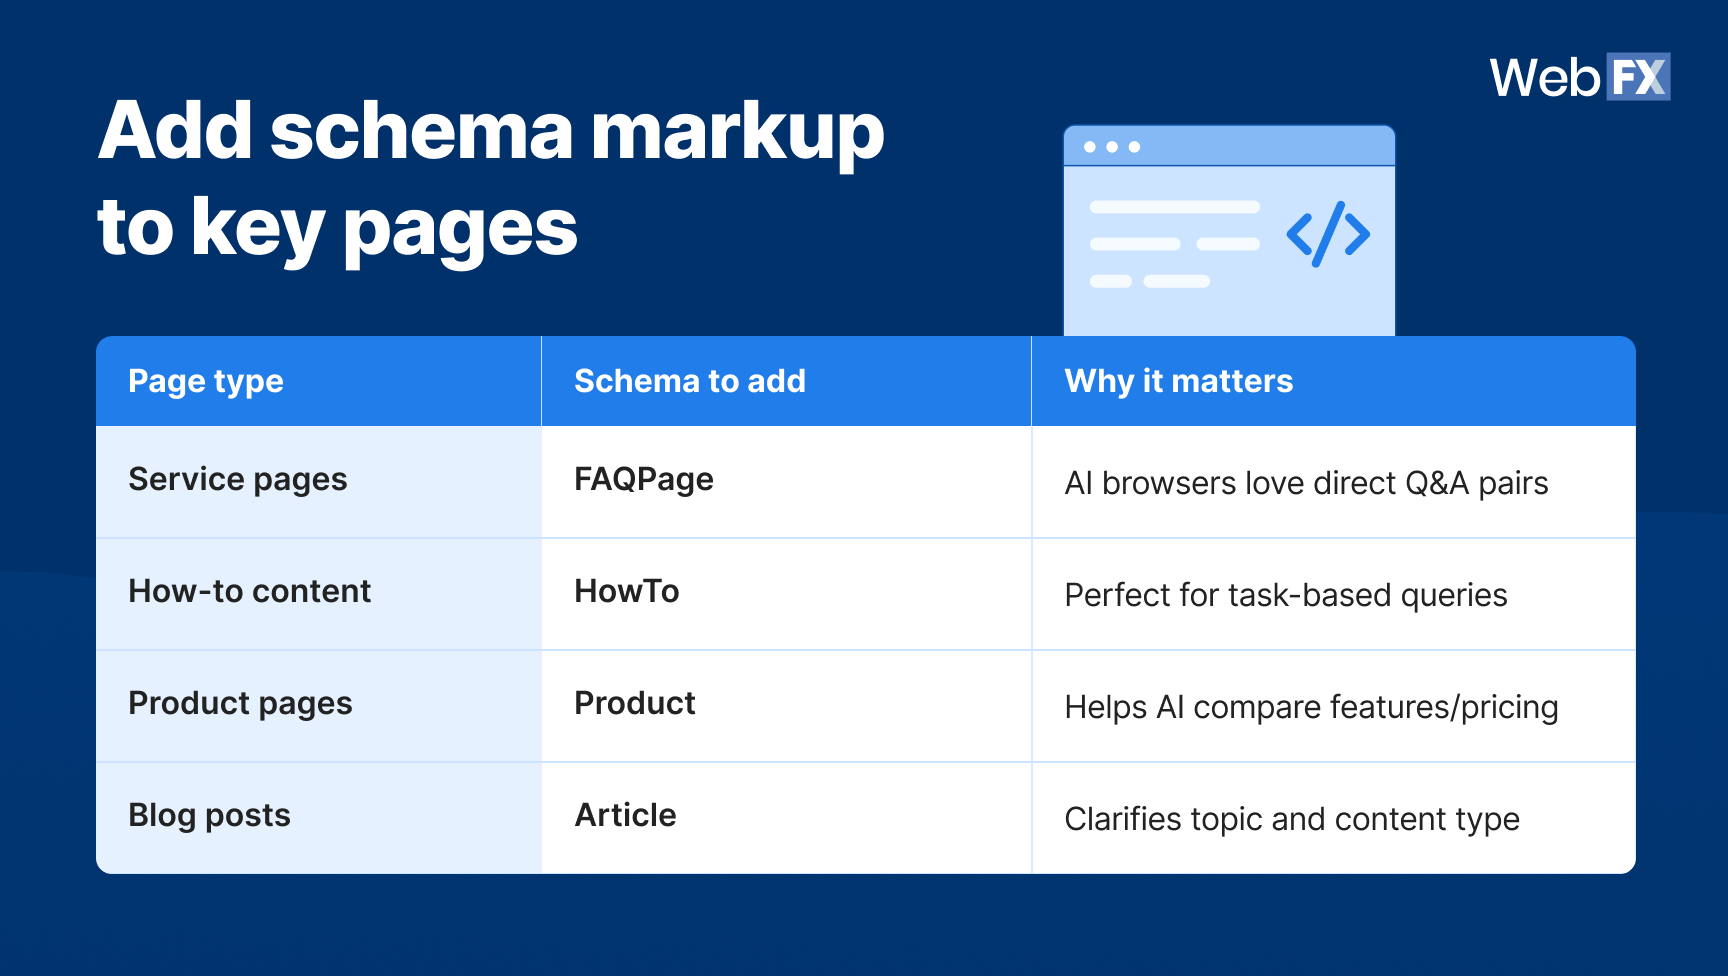Screen dimensions: 1728x976
Task: Select the HowTo schema row
Action: click(627, 592)
